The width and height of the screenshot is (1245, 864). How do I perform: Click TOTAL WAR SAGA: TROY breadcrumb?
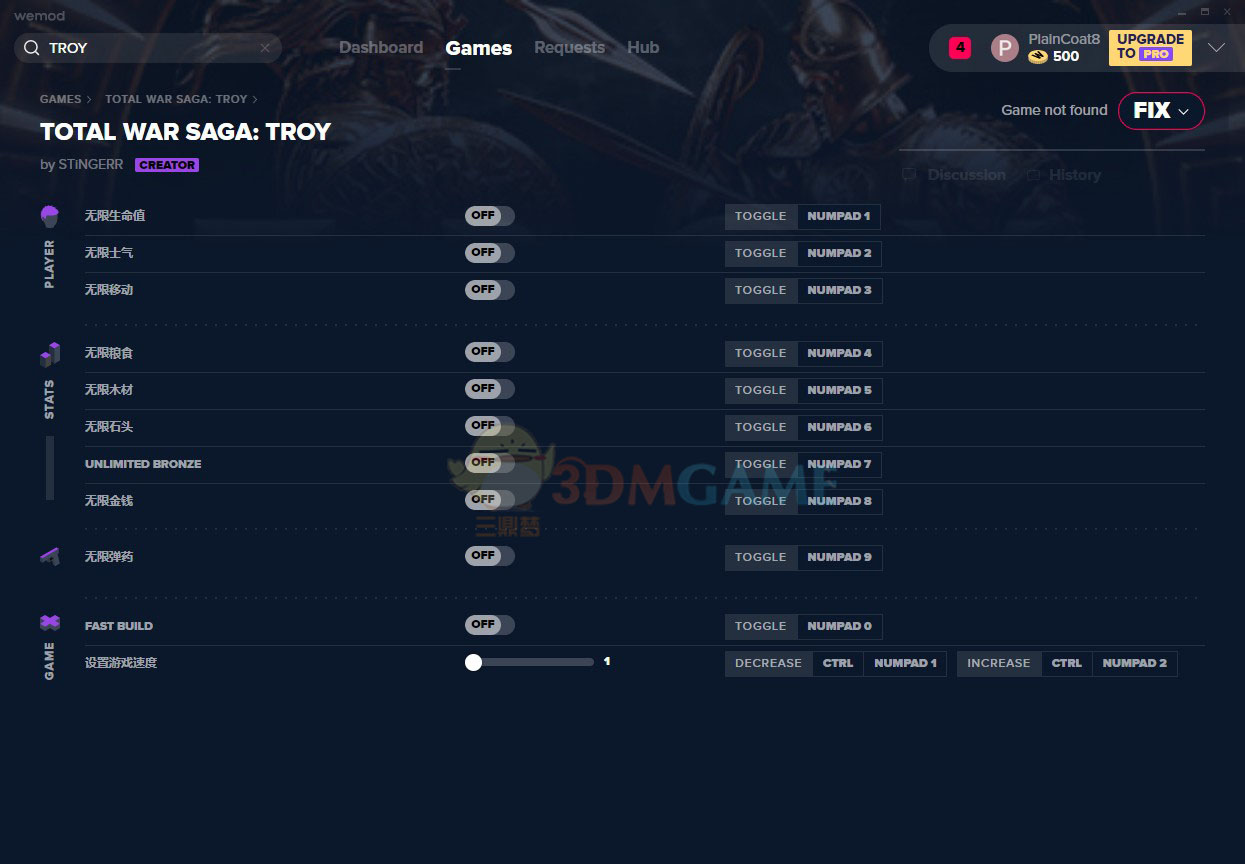(x=176, y=99)
